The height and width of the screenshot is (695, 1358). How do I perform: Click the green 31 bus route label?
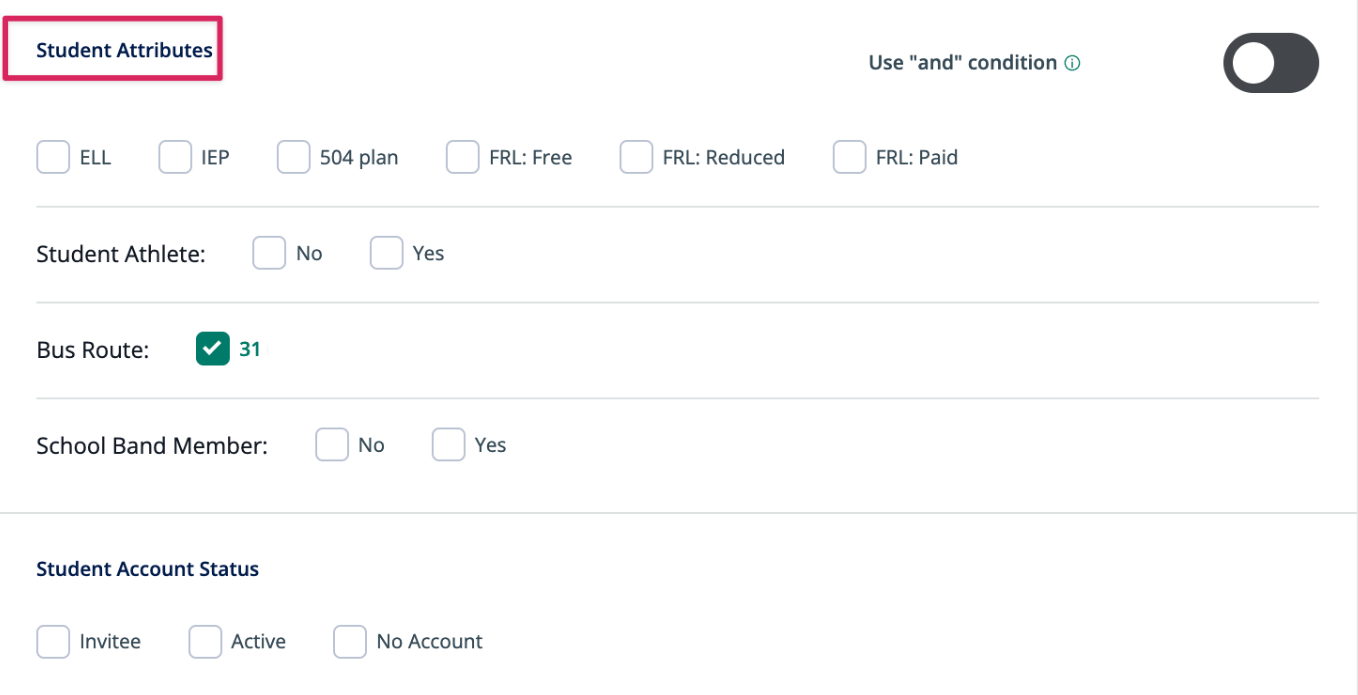[250, 349]
